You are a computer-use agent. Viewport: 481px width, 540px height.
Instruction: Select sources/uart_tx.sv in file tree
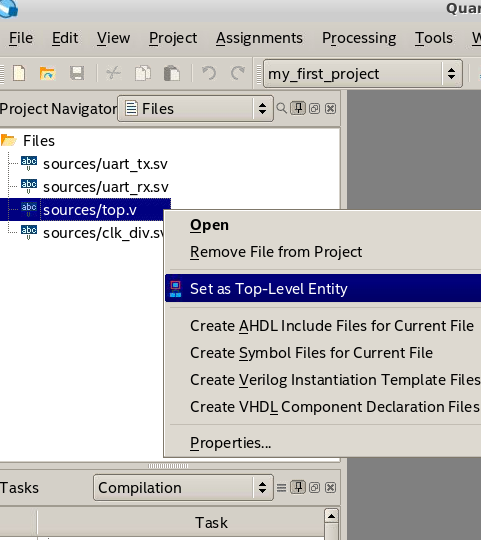click(x=105, y=164)
